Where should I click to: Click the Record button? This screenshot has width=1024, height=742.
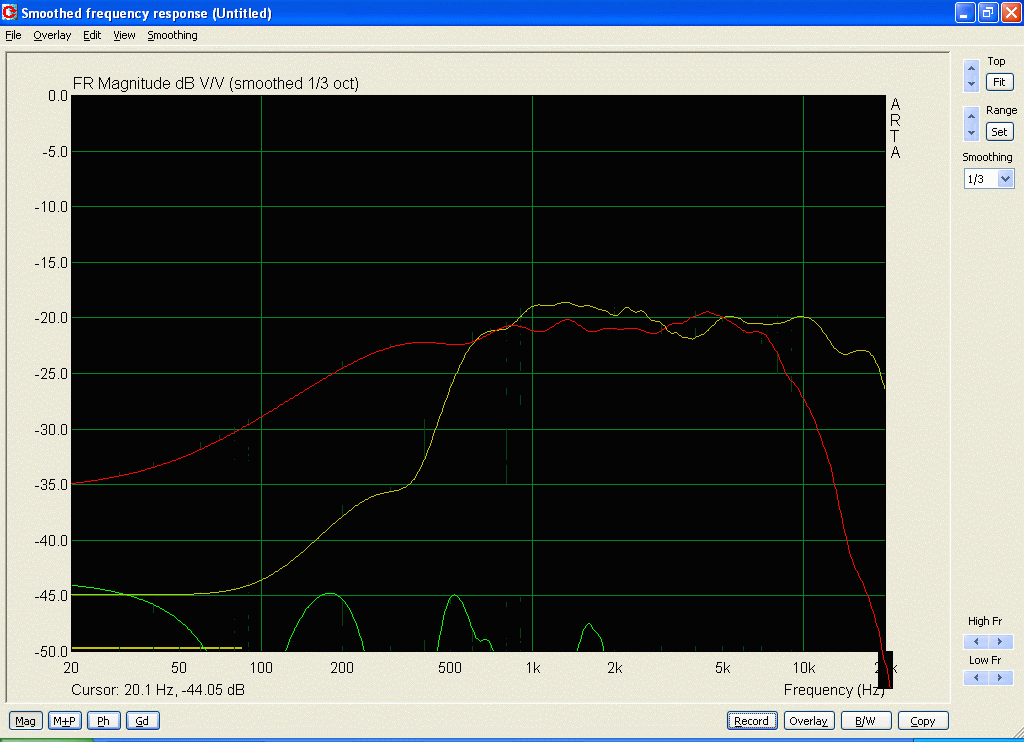click(752, 721)
